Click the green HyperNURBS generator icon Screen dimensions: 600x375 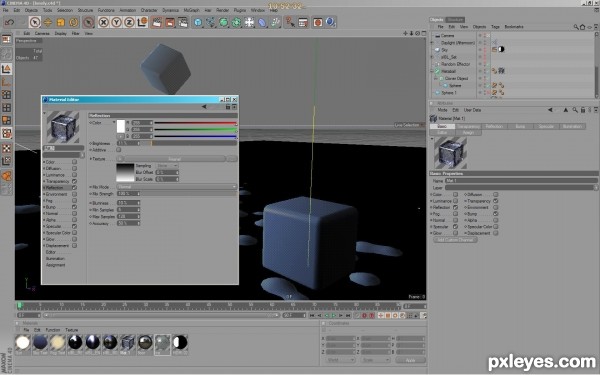(223, 22)
